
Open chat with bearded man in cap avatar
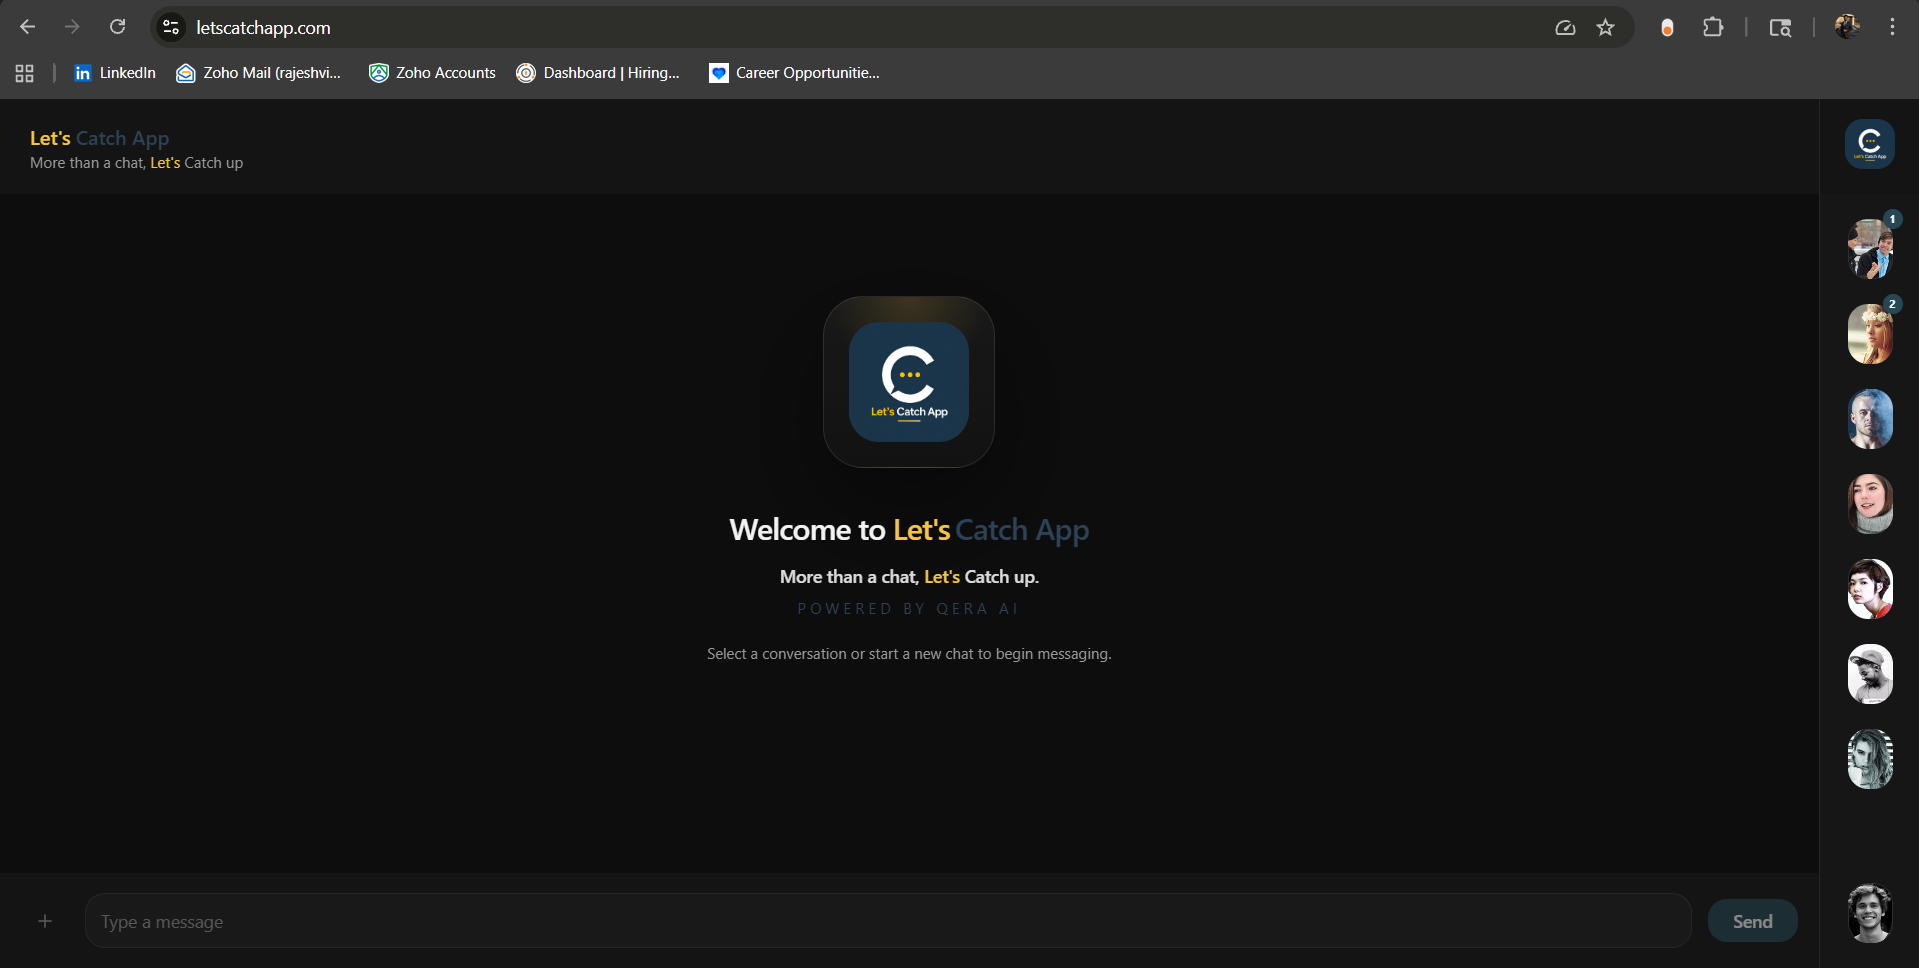tap(1870, 674)
